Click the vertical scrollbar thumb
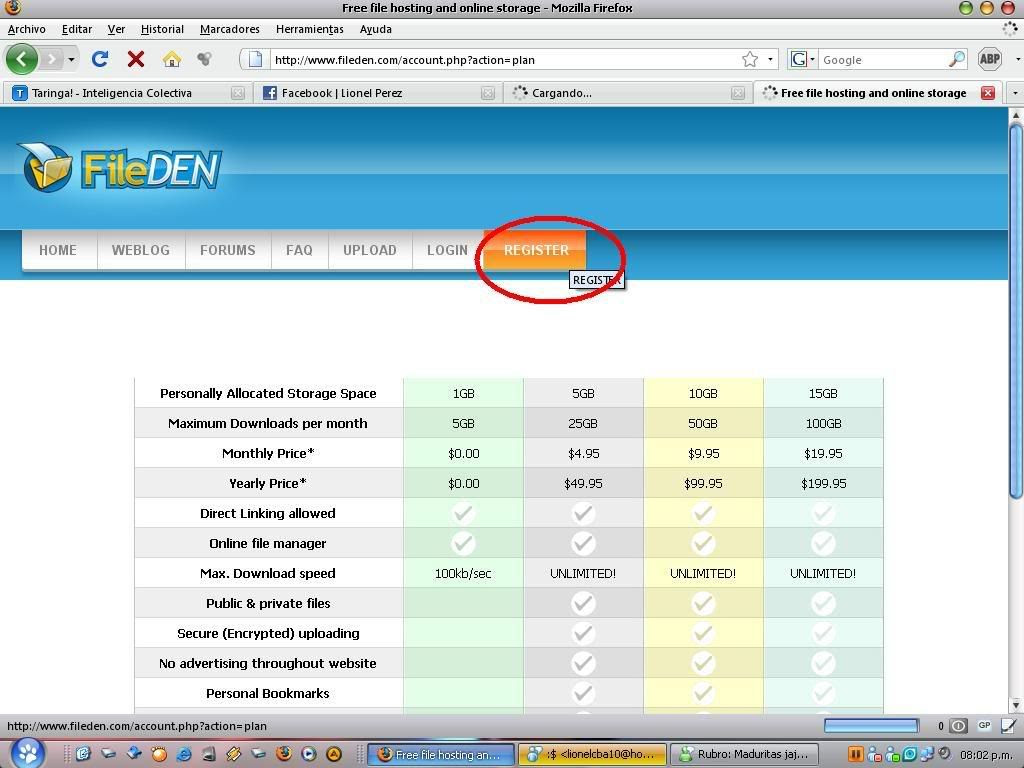This screenshot has height=768, width=1024. [x=1016, y=312]
